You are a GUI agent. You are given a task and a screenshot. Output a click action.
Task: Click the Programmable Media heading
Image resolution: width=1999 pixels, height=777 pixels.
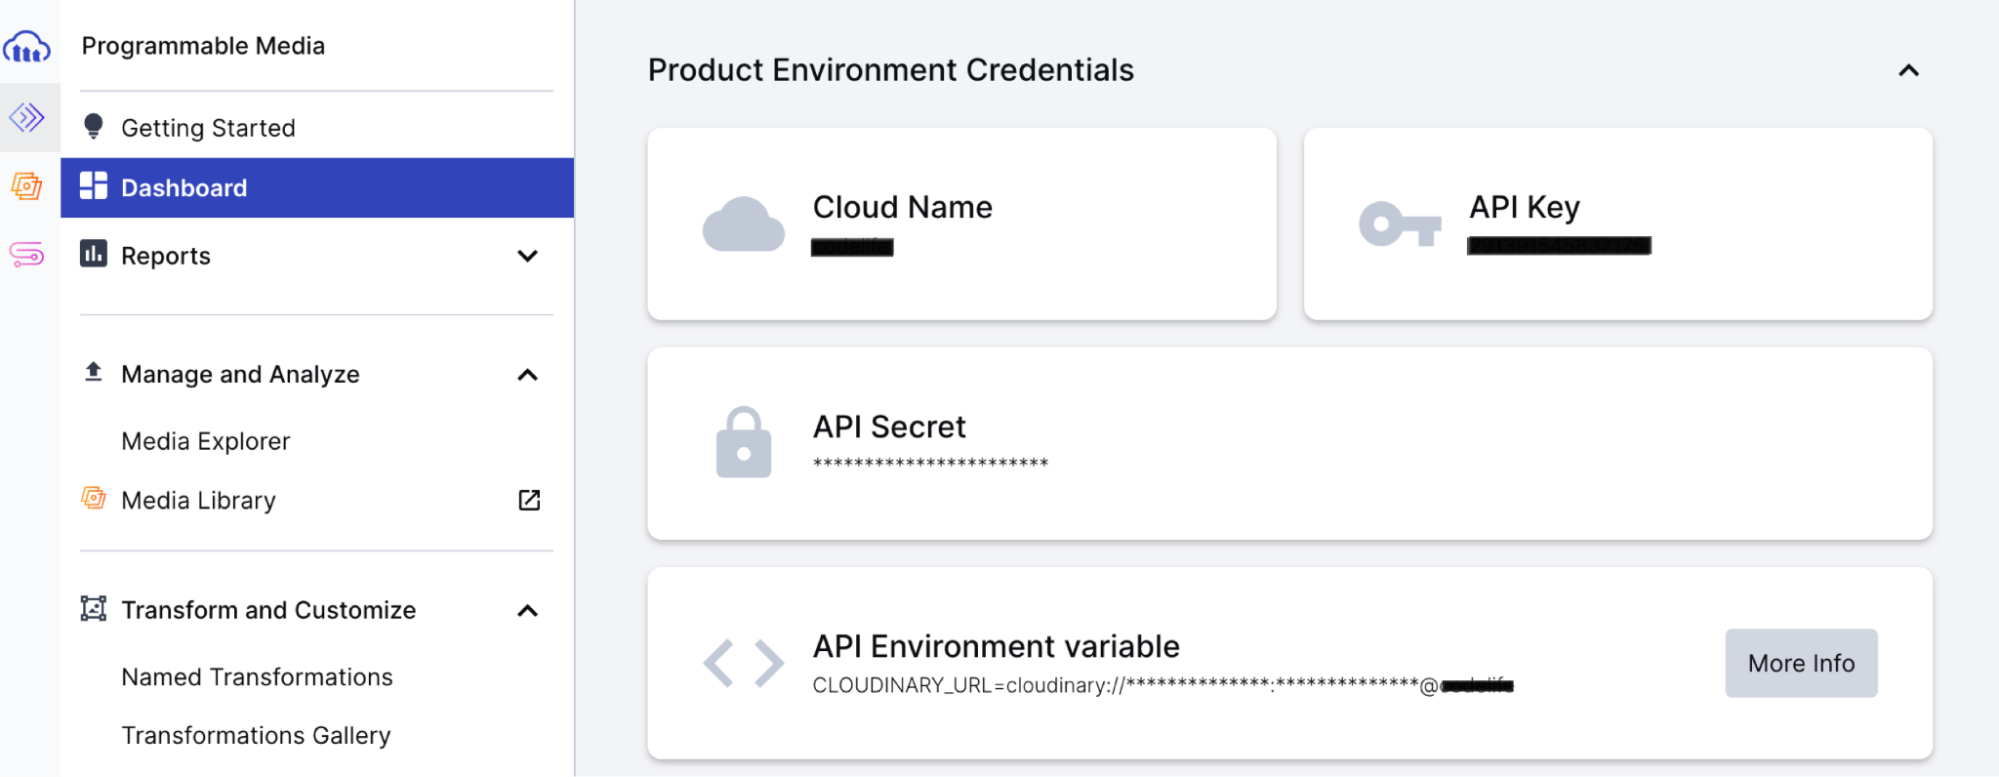click(x=203, y=46)
